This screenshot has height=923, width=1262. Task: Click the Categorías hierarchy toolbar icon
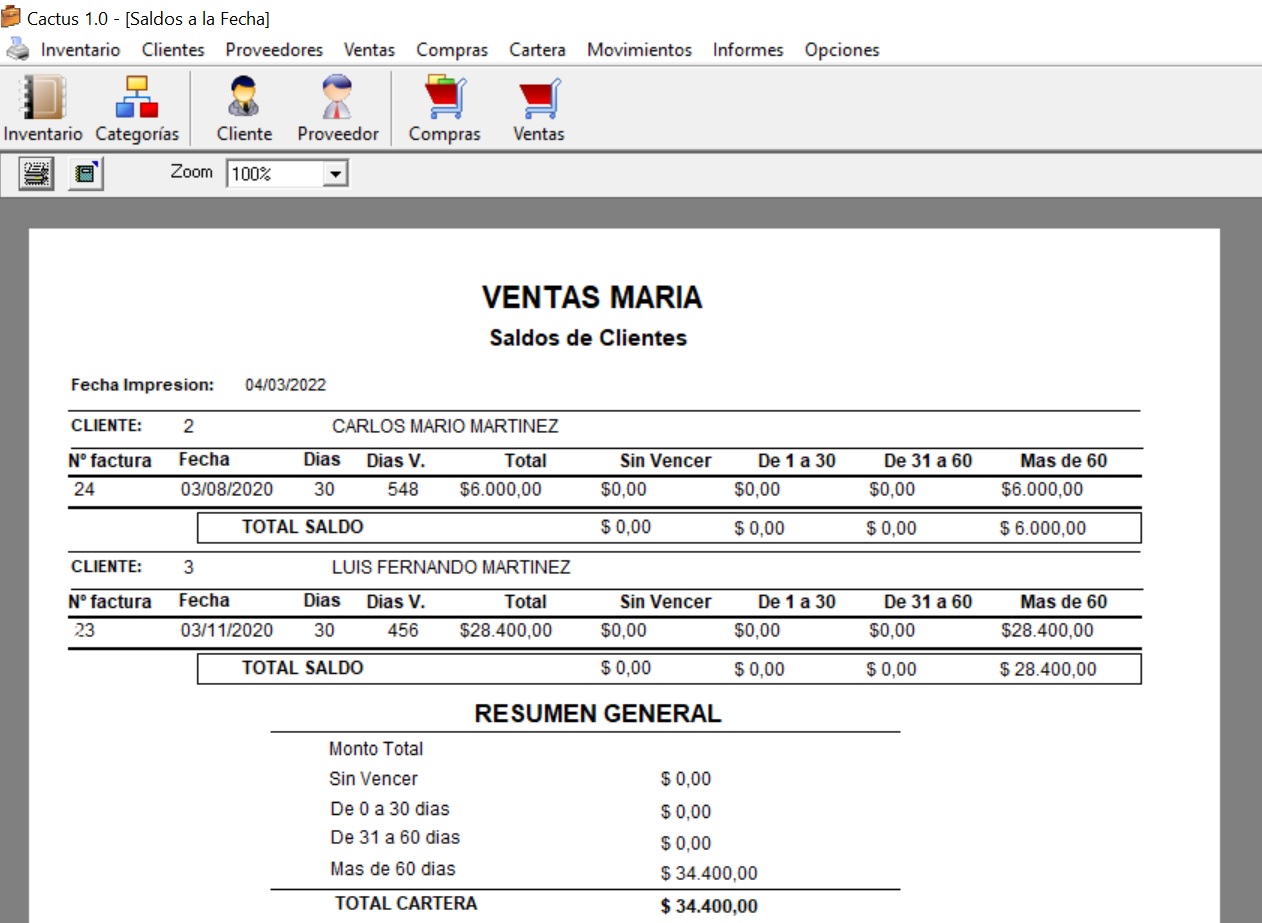coord(137,99)
